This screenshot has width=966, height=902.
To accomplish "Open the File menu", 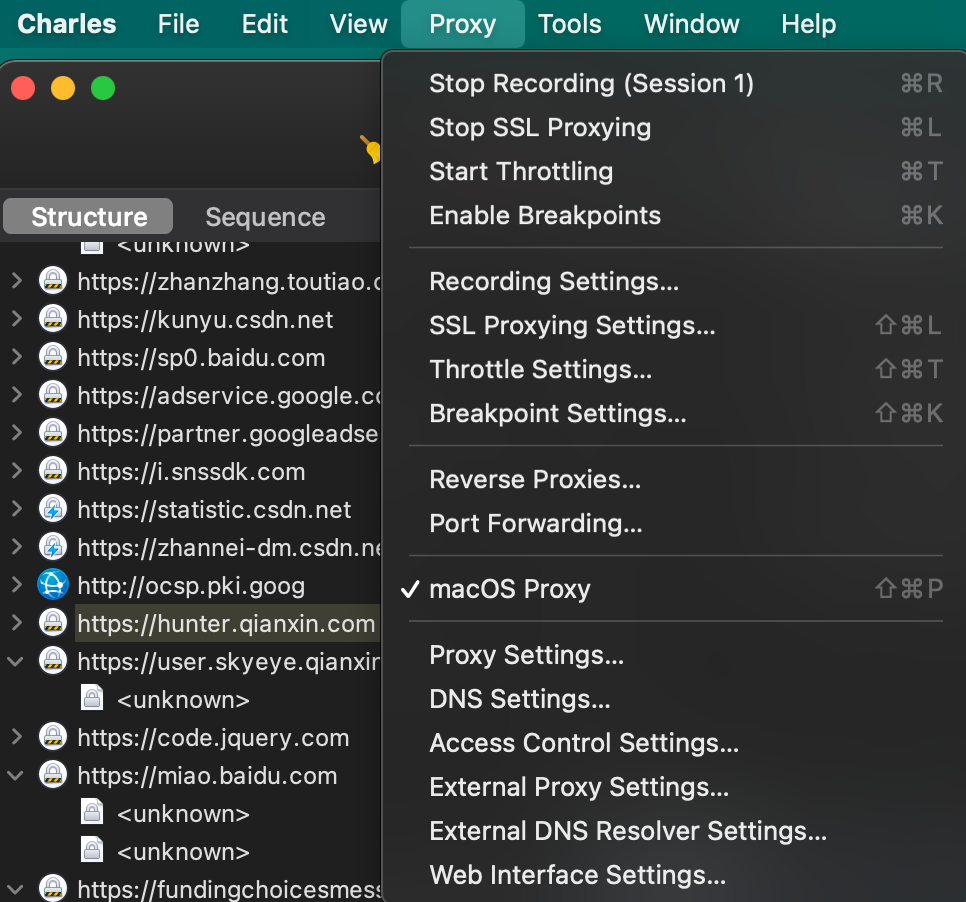I will [178, 24].
